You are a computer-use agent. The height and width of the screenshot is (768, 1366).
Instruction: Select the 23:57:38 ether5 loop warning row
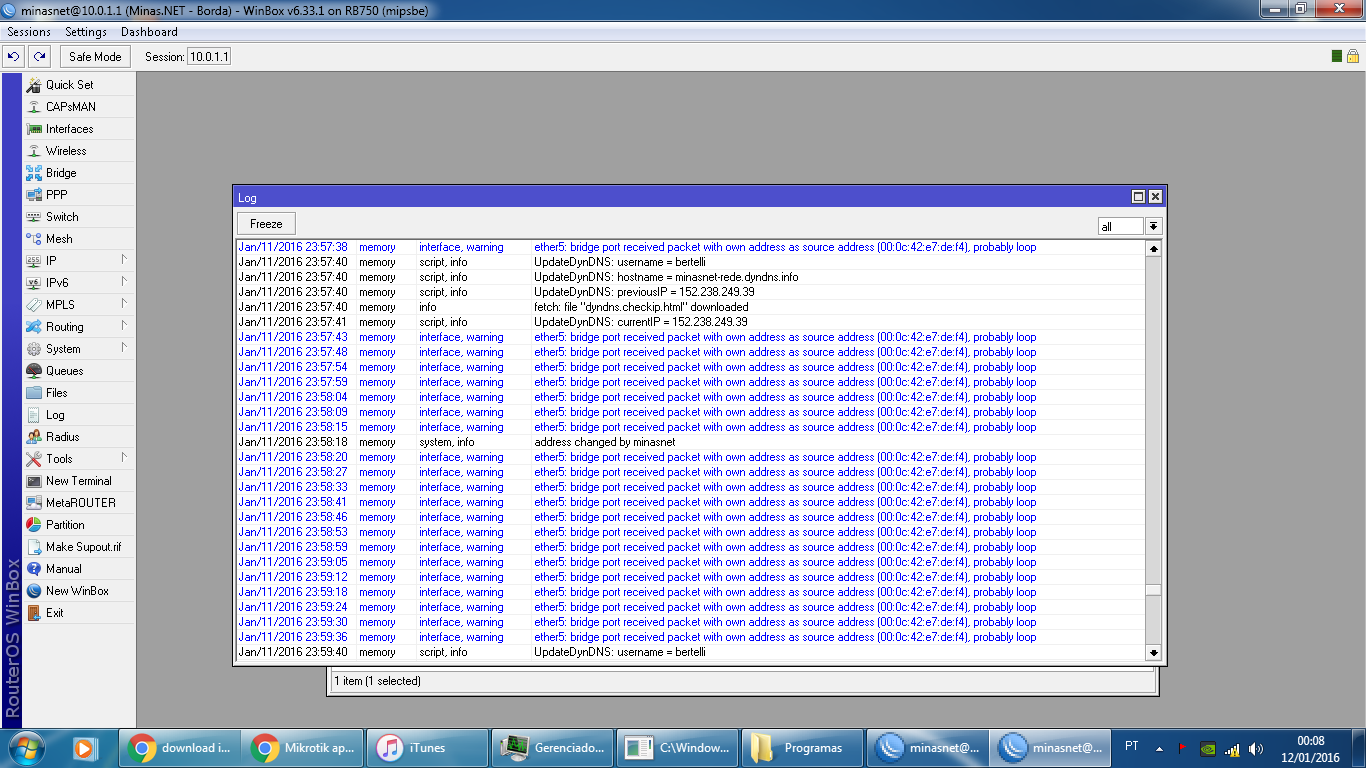tap(690, 247)
